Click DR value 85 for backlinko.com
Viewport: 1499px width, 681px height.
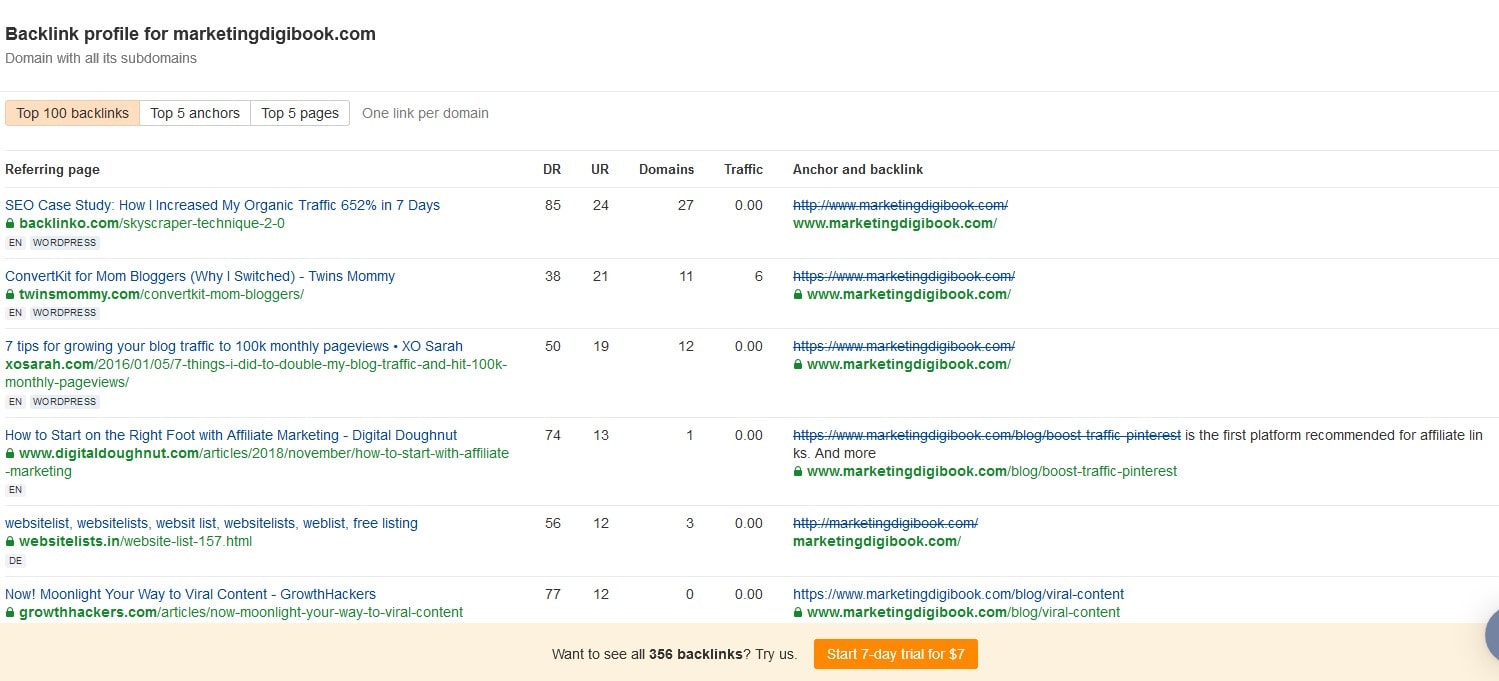tap(553, 205)
